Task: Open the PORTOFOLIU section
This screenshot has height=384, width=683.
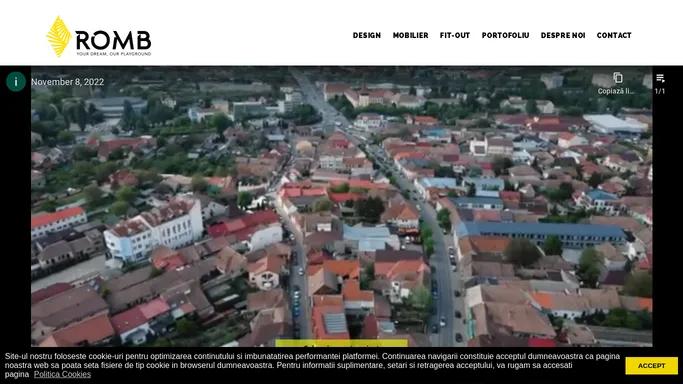Action: click(x=505, y=35)
